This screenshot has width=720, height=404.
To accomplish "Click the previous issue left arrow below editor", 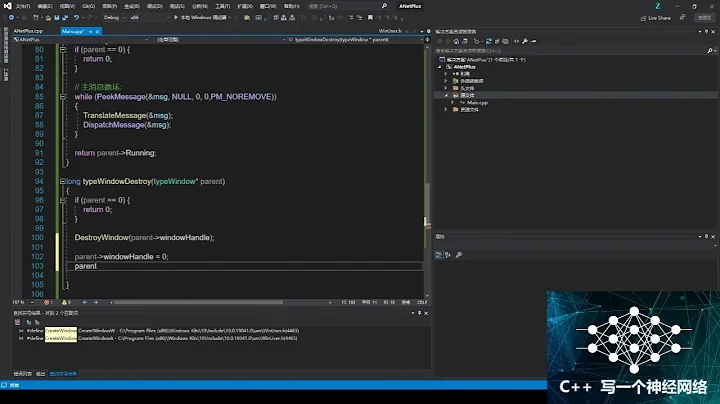I will point(84,302).
